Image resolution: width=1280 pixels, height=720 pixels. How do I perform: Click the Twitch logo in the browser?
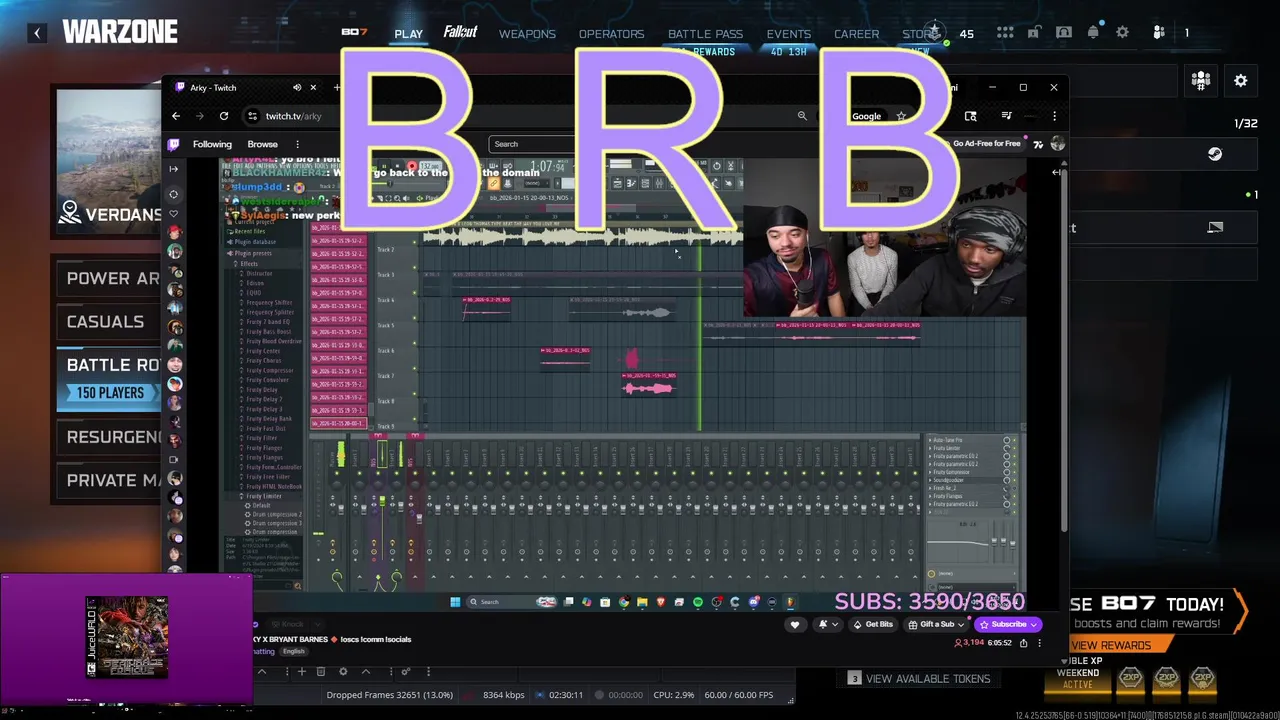pyautogui.click(x=174, y=144)
